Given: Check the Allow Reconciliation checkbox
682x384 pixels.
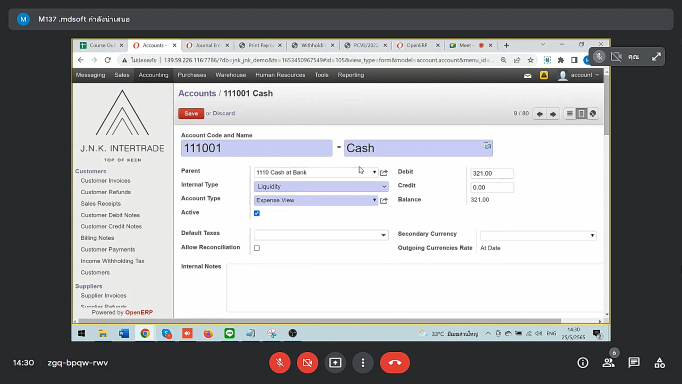Looking at the screenshot, I should [257, 248].
